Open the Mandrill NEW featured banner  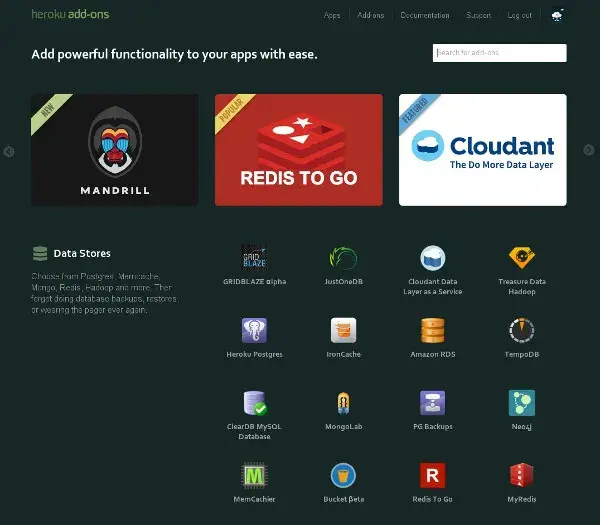click(115, 150)
